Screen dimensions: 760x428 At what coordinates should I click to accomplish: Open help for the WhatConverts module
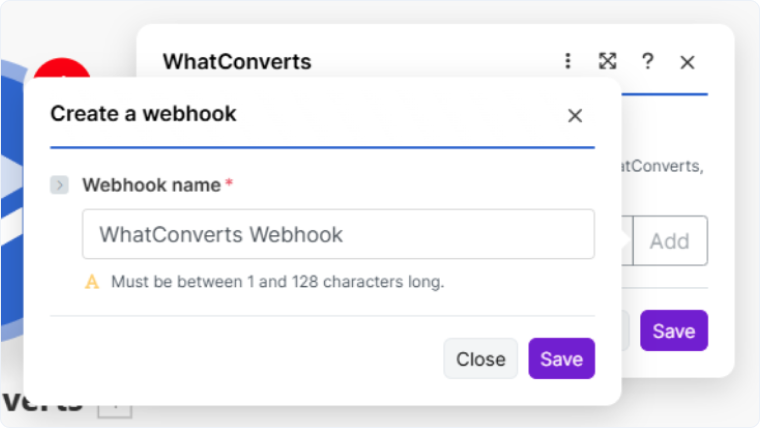(648, 61)
